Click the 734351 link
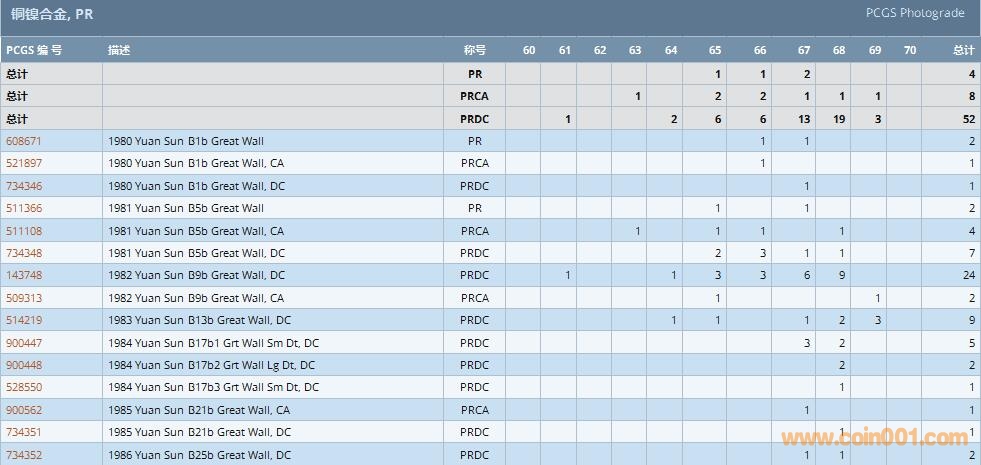The image size is (981, 465). tap(24, 432)
